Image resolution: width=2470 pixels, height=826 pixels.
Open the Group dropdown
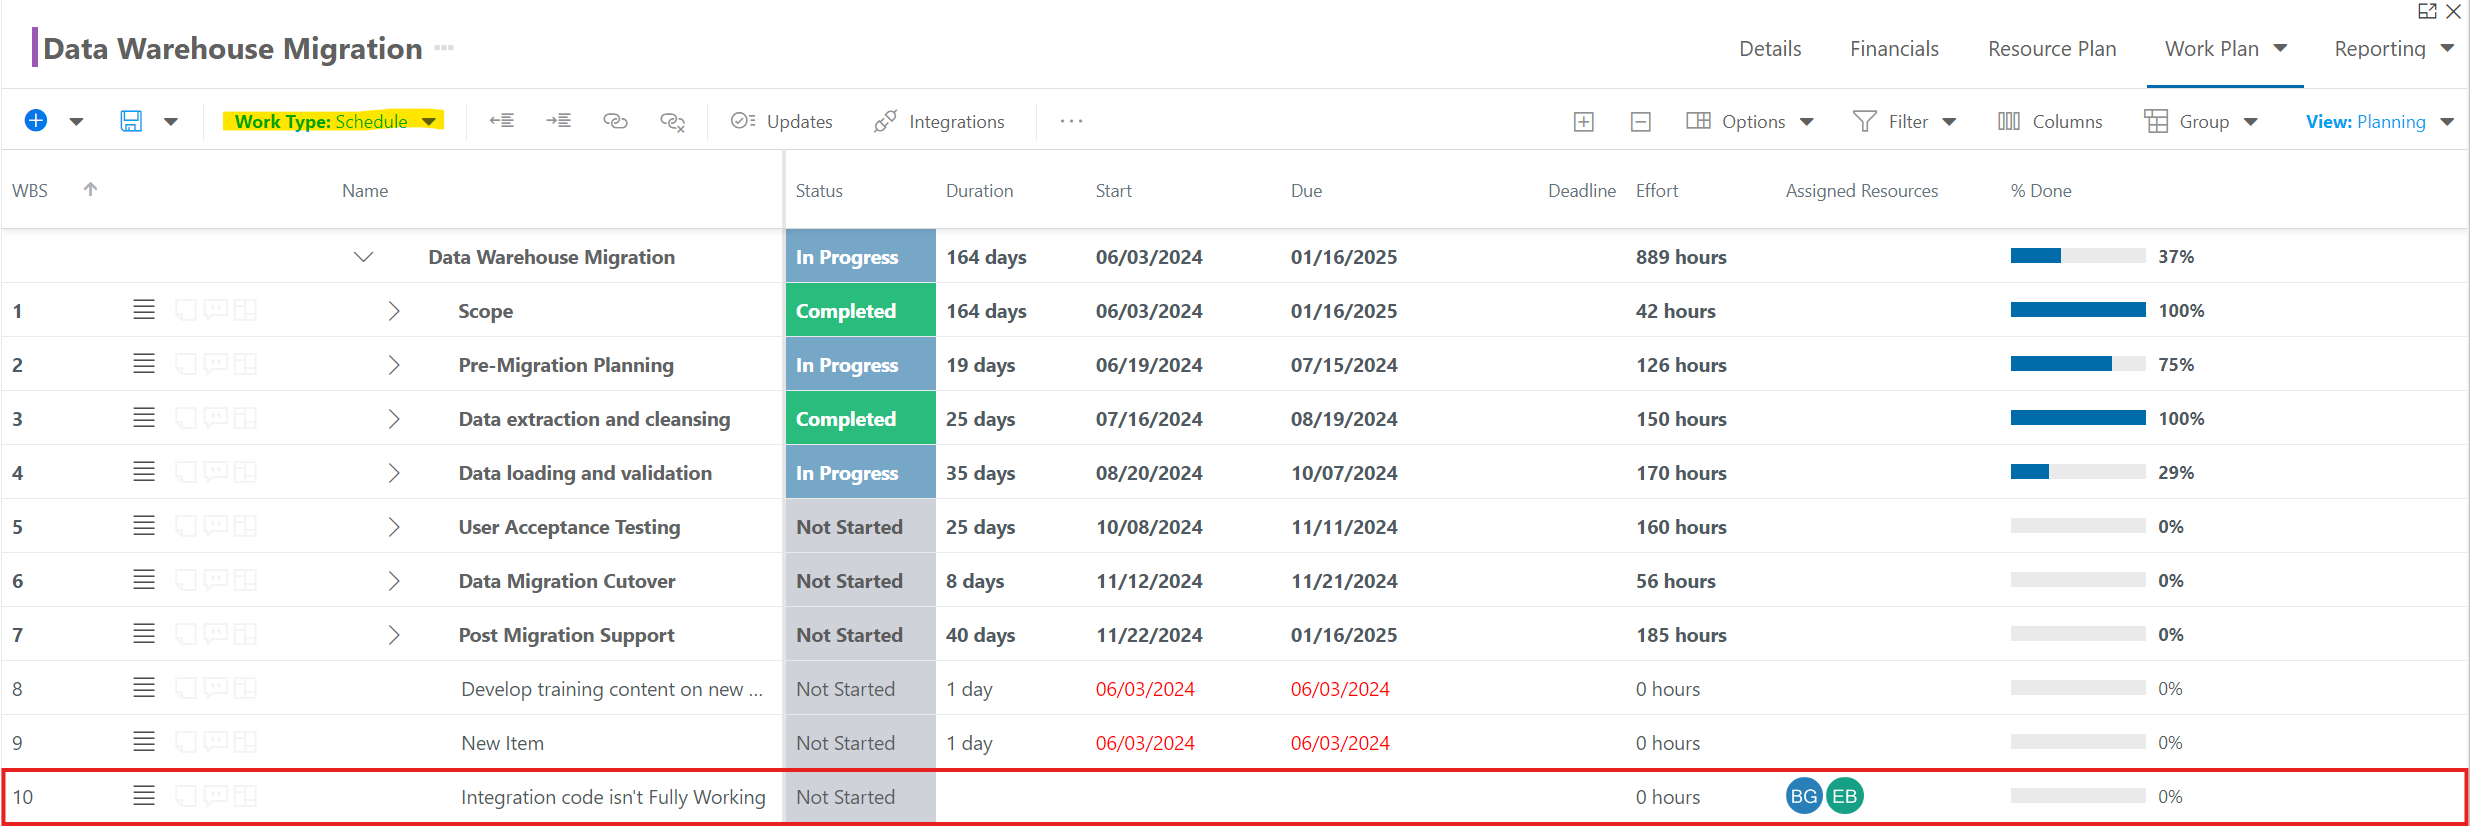coord(2202,121)
